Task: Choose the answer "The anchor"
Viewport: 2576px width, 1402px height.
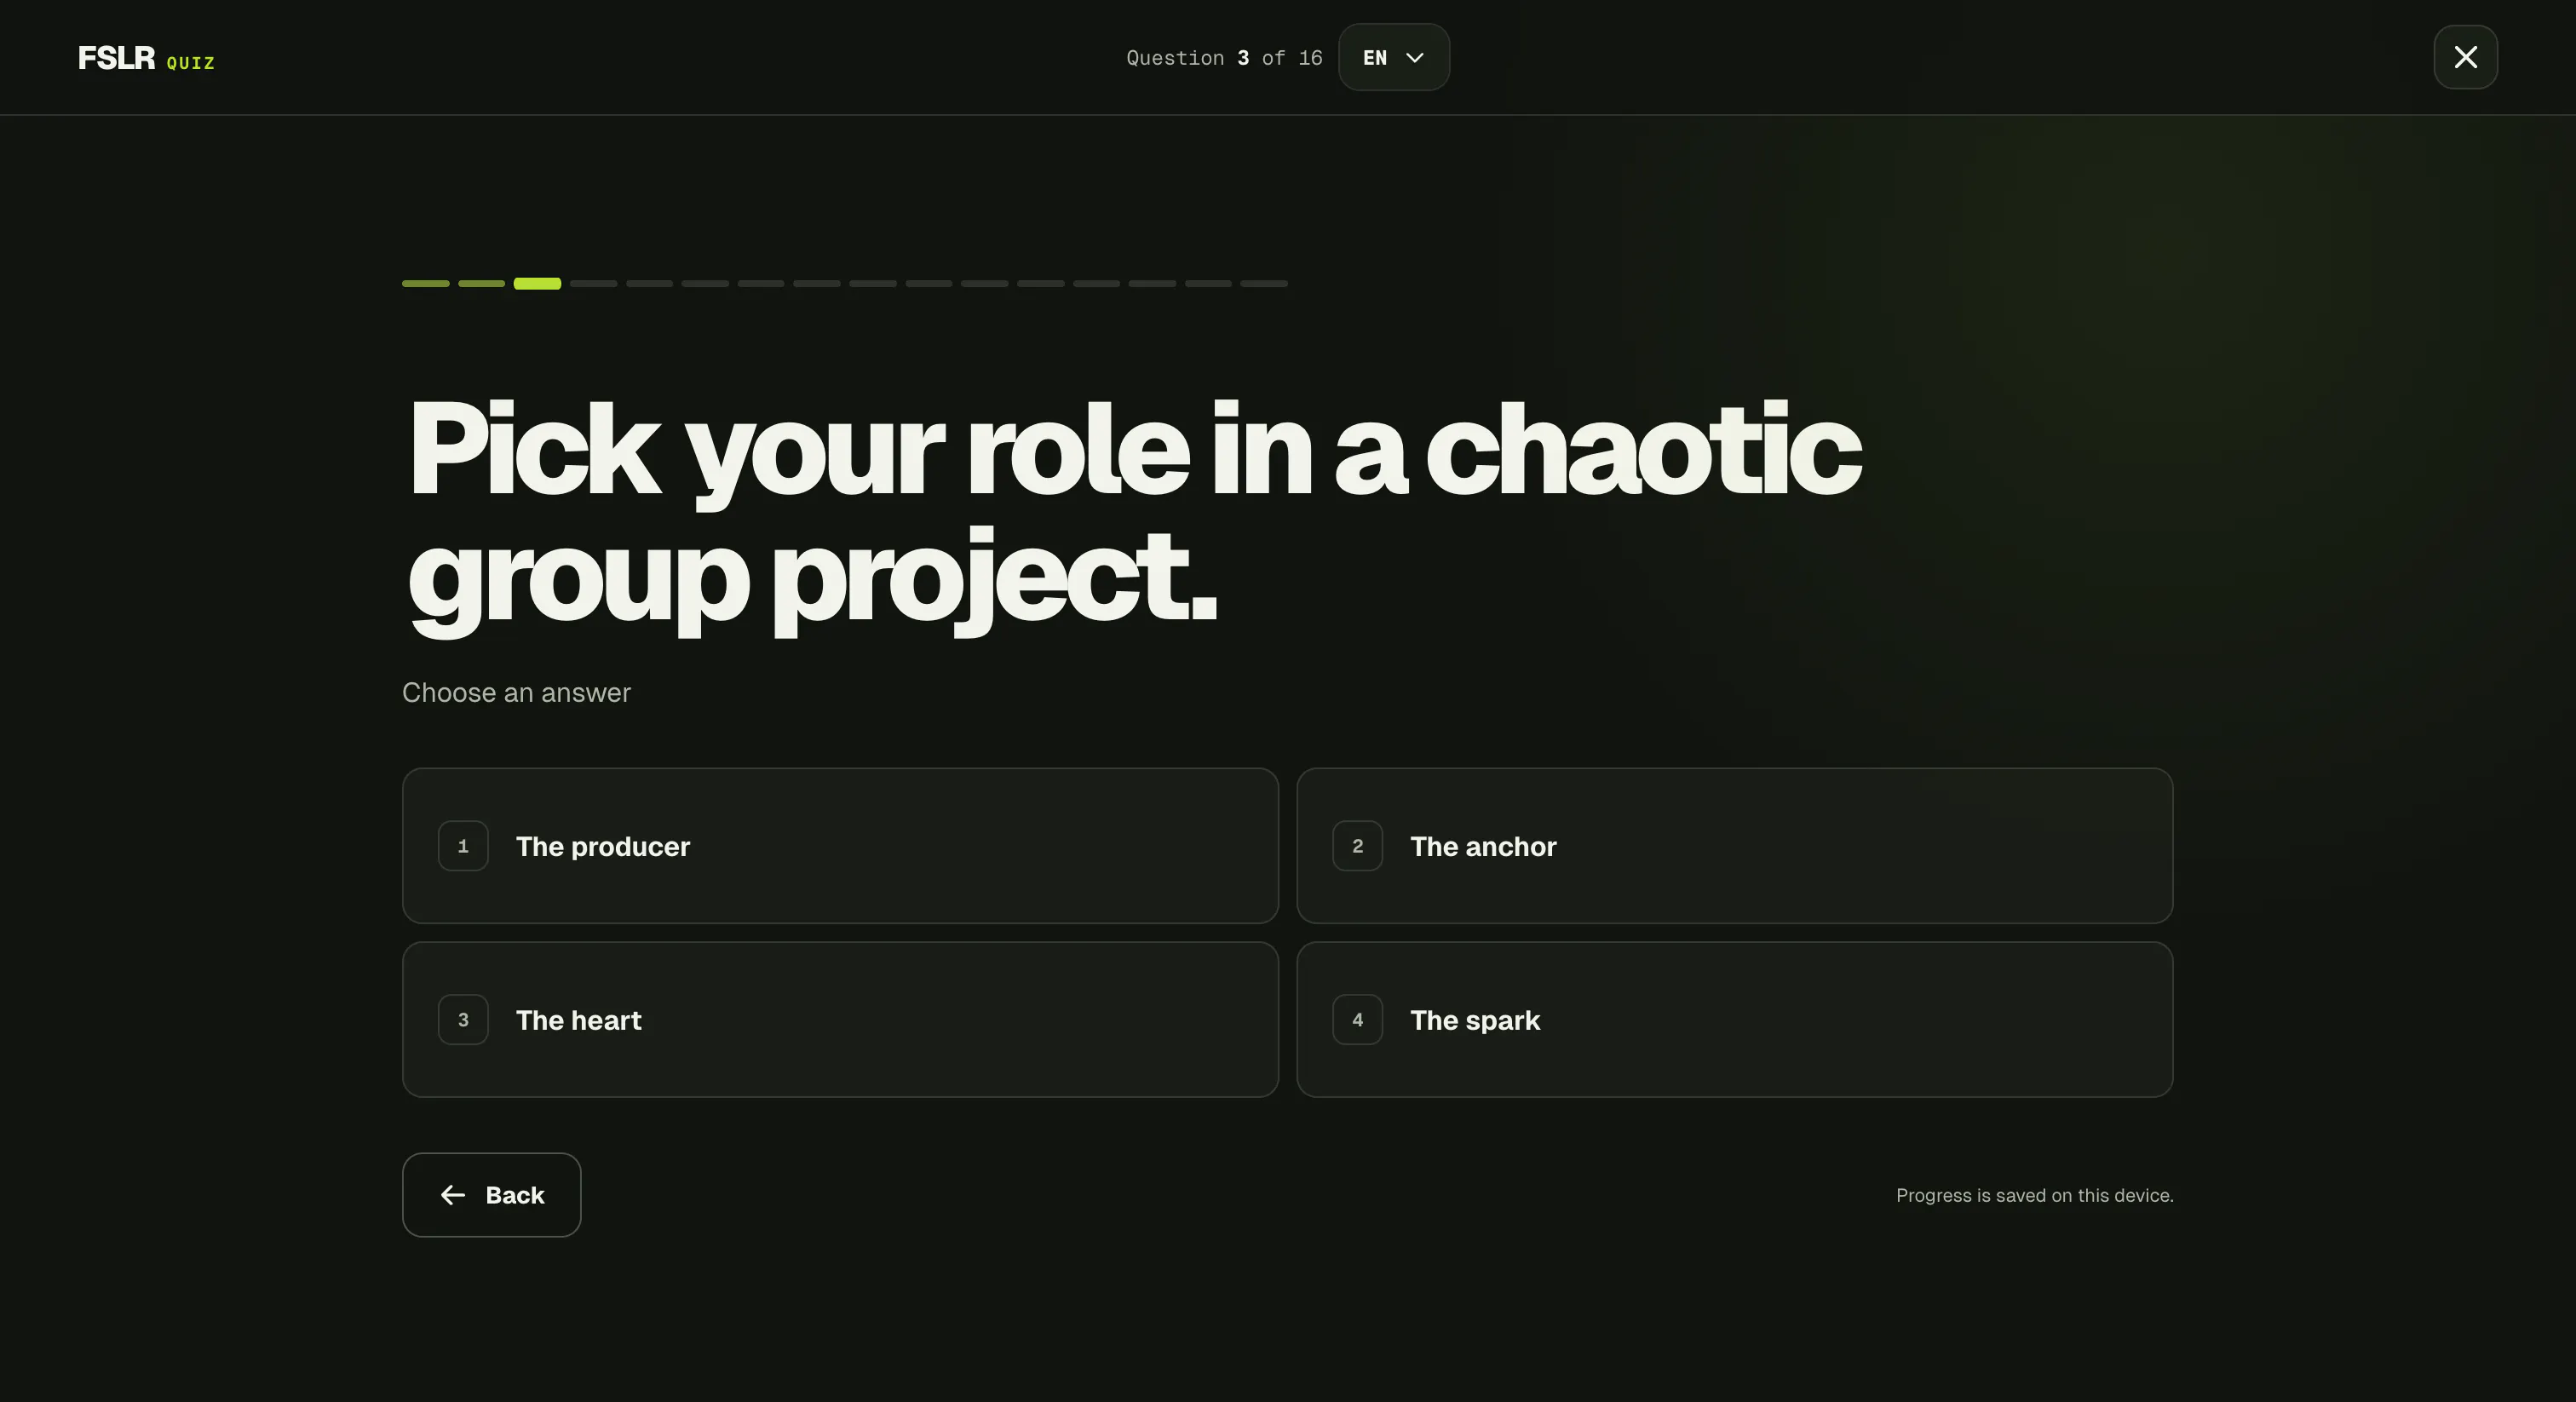Action: pyautogui.click(x=1734, y=846)
